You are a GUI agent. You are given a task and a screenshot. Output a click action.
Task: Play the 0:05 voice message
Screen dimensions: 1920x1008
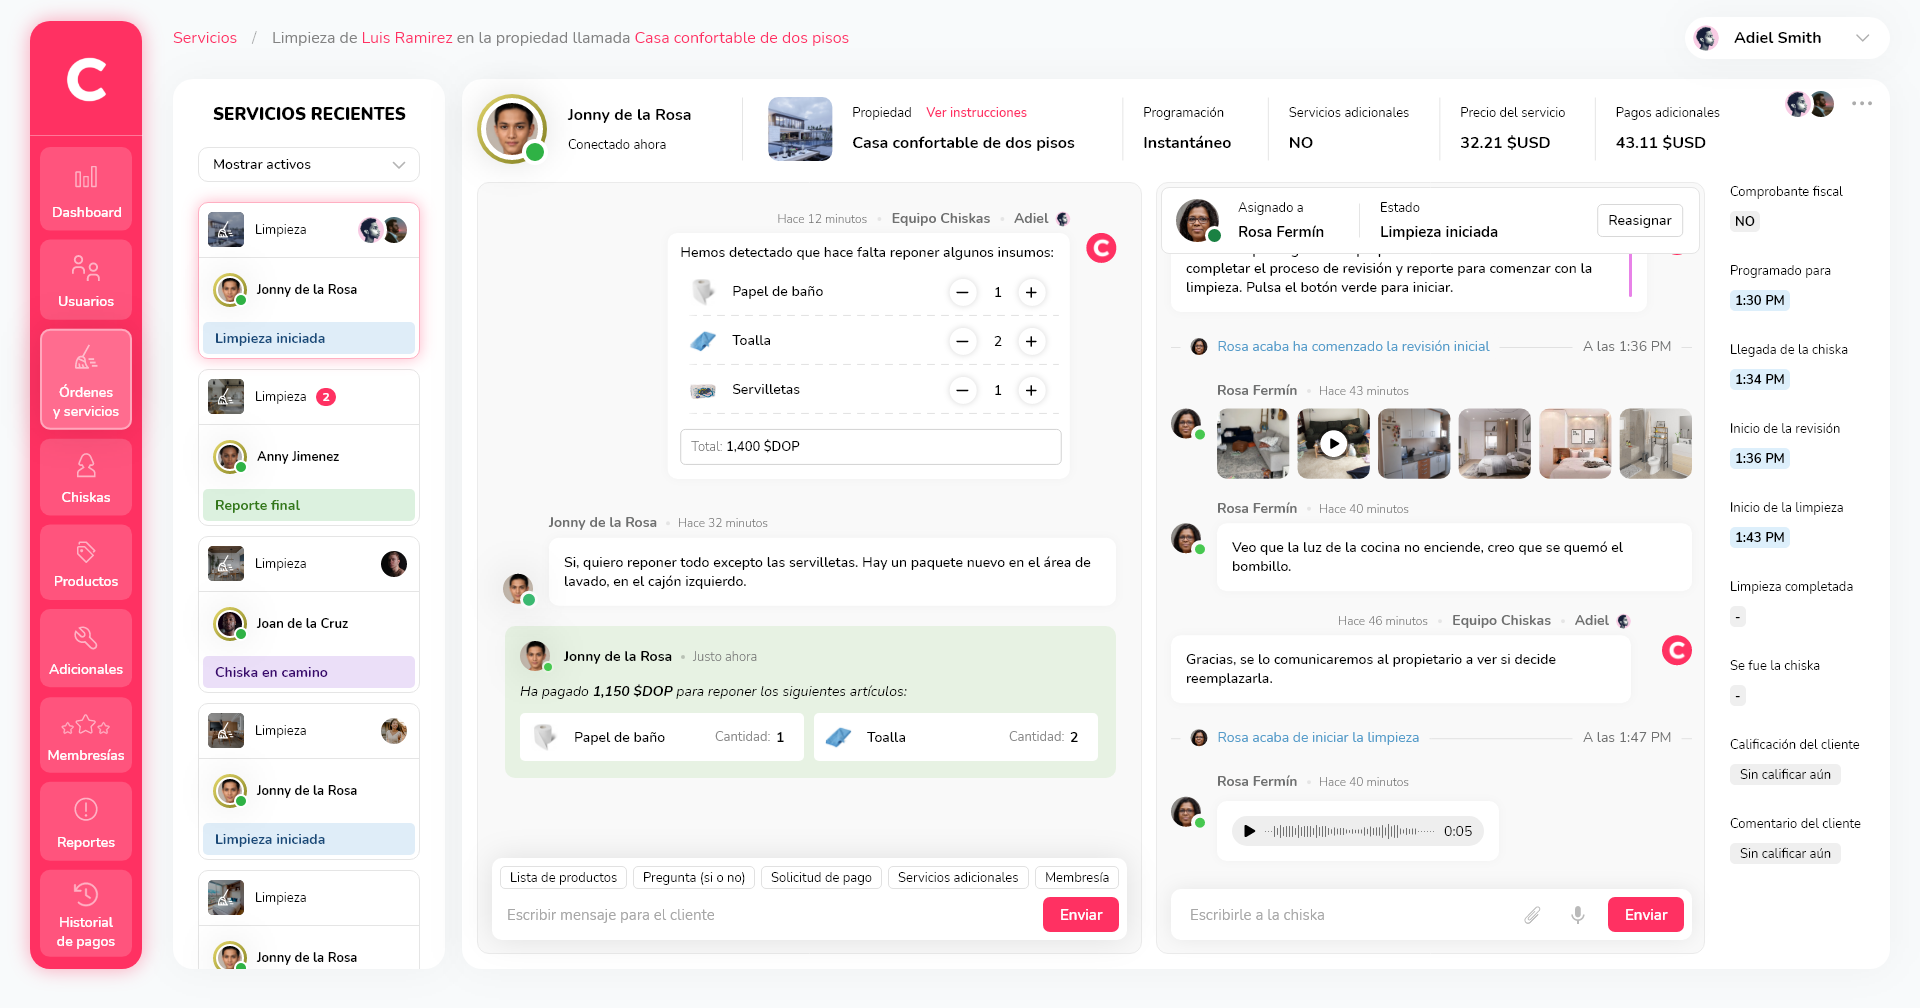(1249, 831)
